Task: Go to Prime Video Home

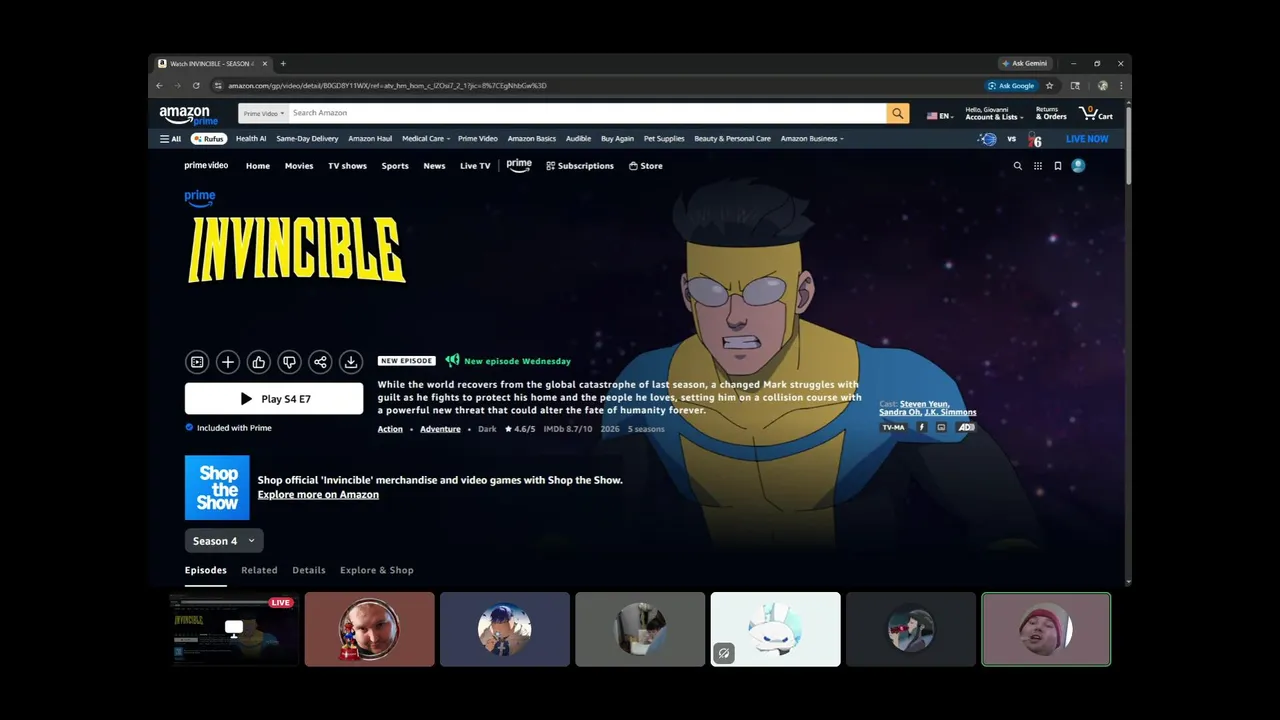Action: [258, 166]
